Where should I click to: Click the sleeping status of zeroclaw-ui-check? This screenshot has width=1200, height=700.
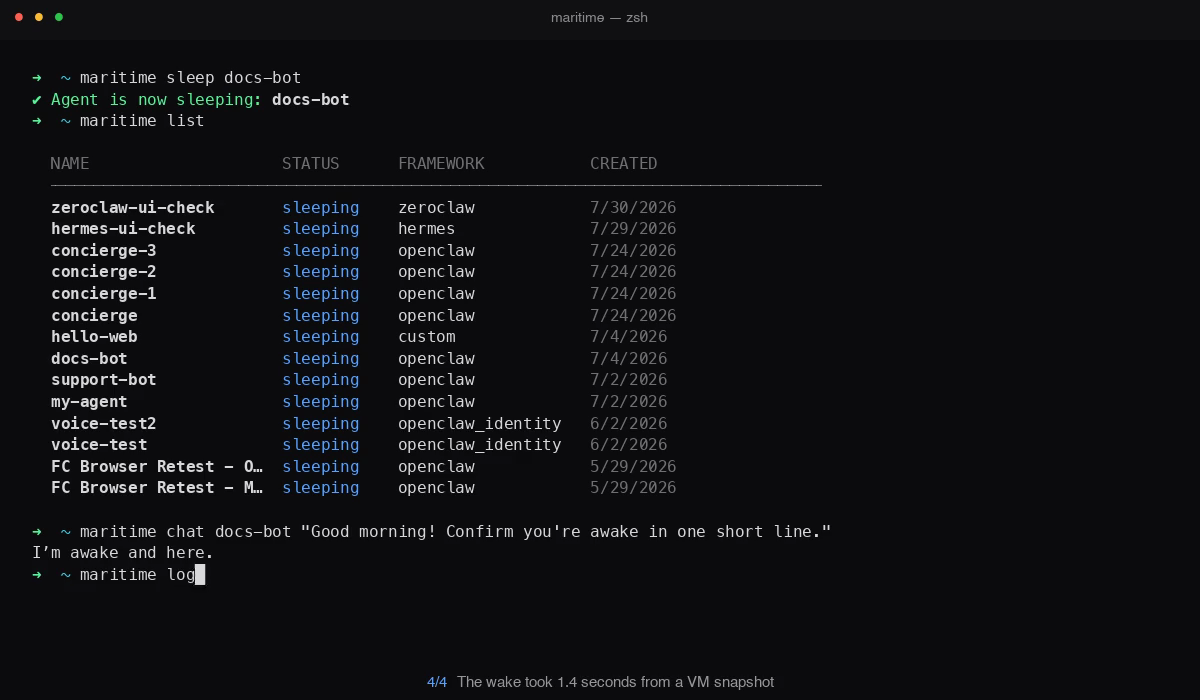tap(320, 207)
